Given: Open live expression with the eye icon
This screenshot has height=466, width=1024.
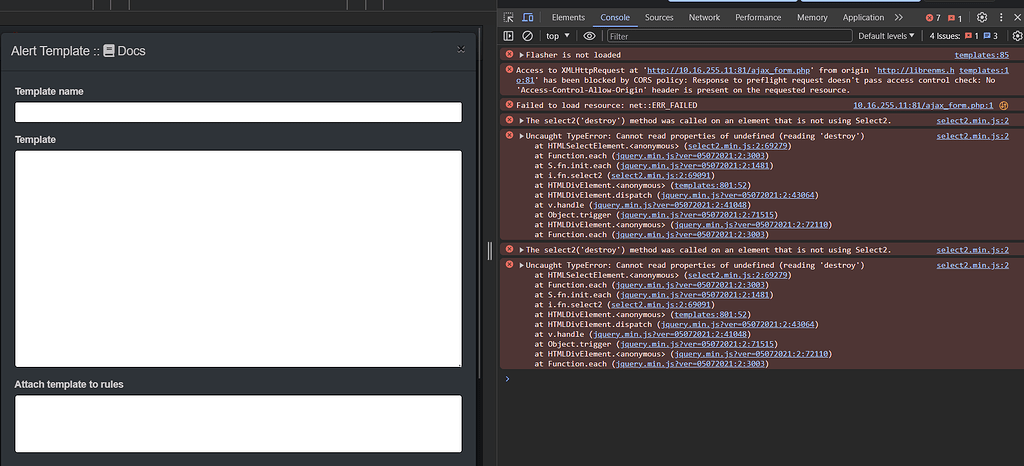Looking at the screenshot, I should pos(589,36).
